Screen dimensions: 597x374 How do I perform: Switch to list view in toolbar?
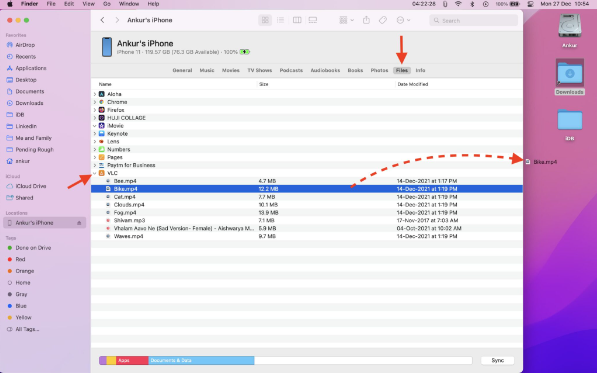(x=281, y=20)
